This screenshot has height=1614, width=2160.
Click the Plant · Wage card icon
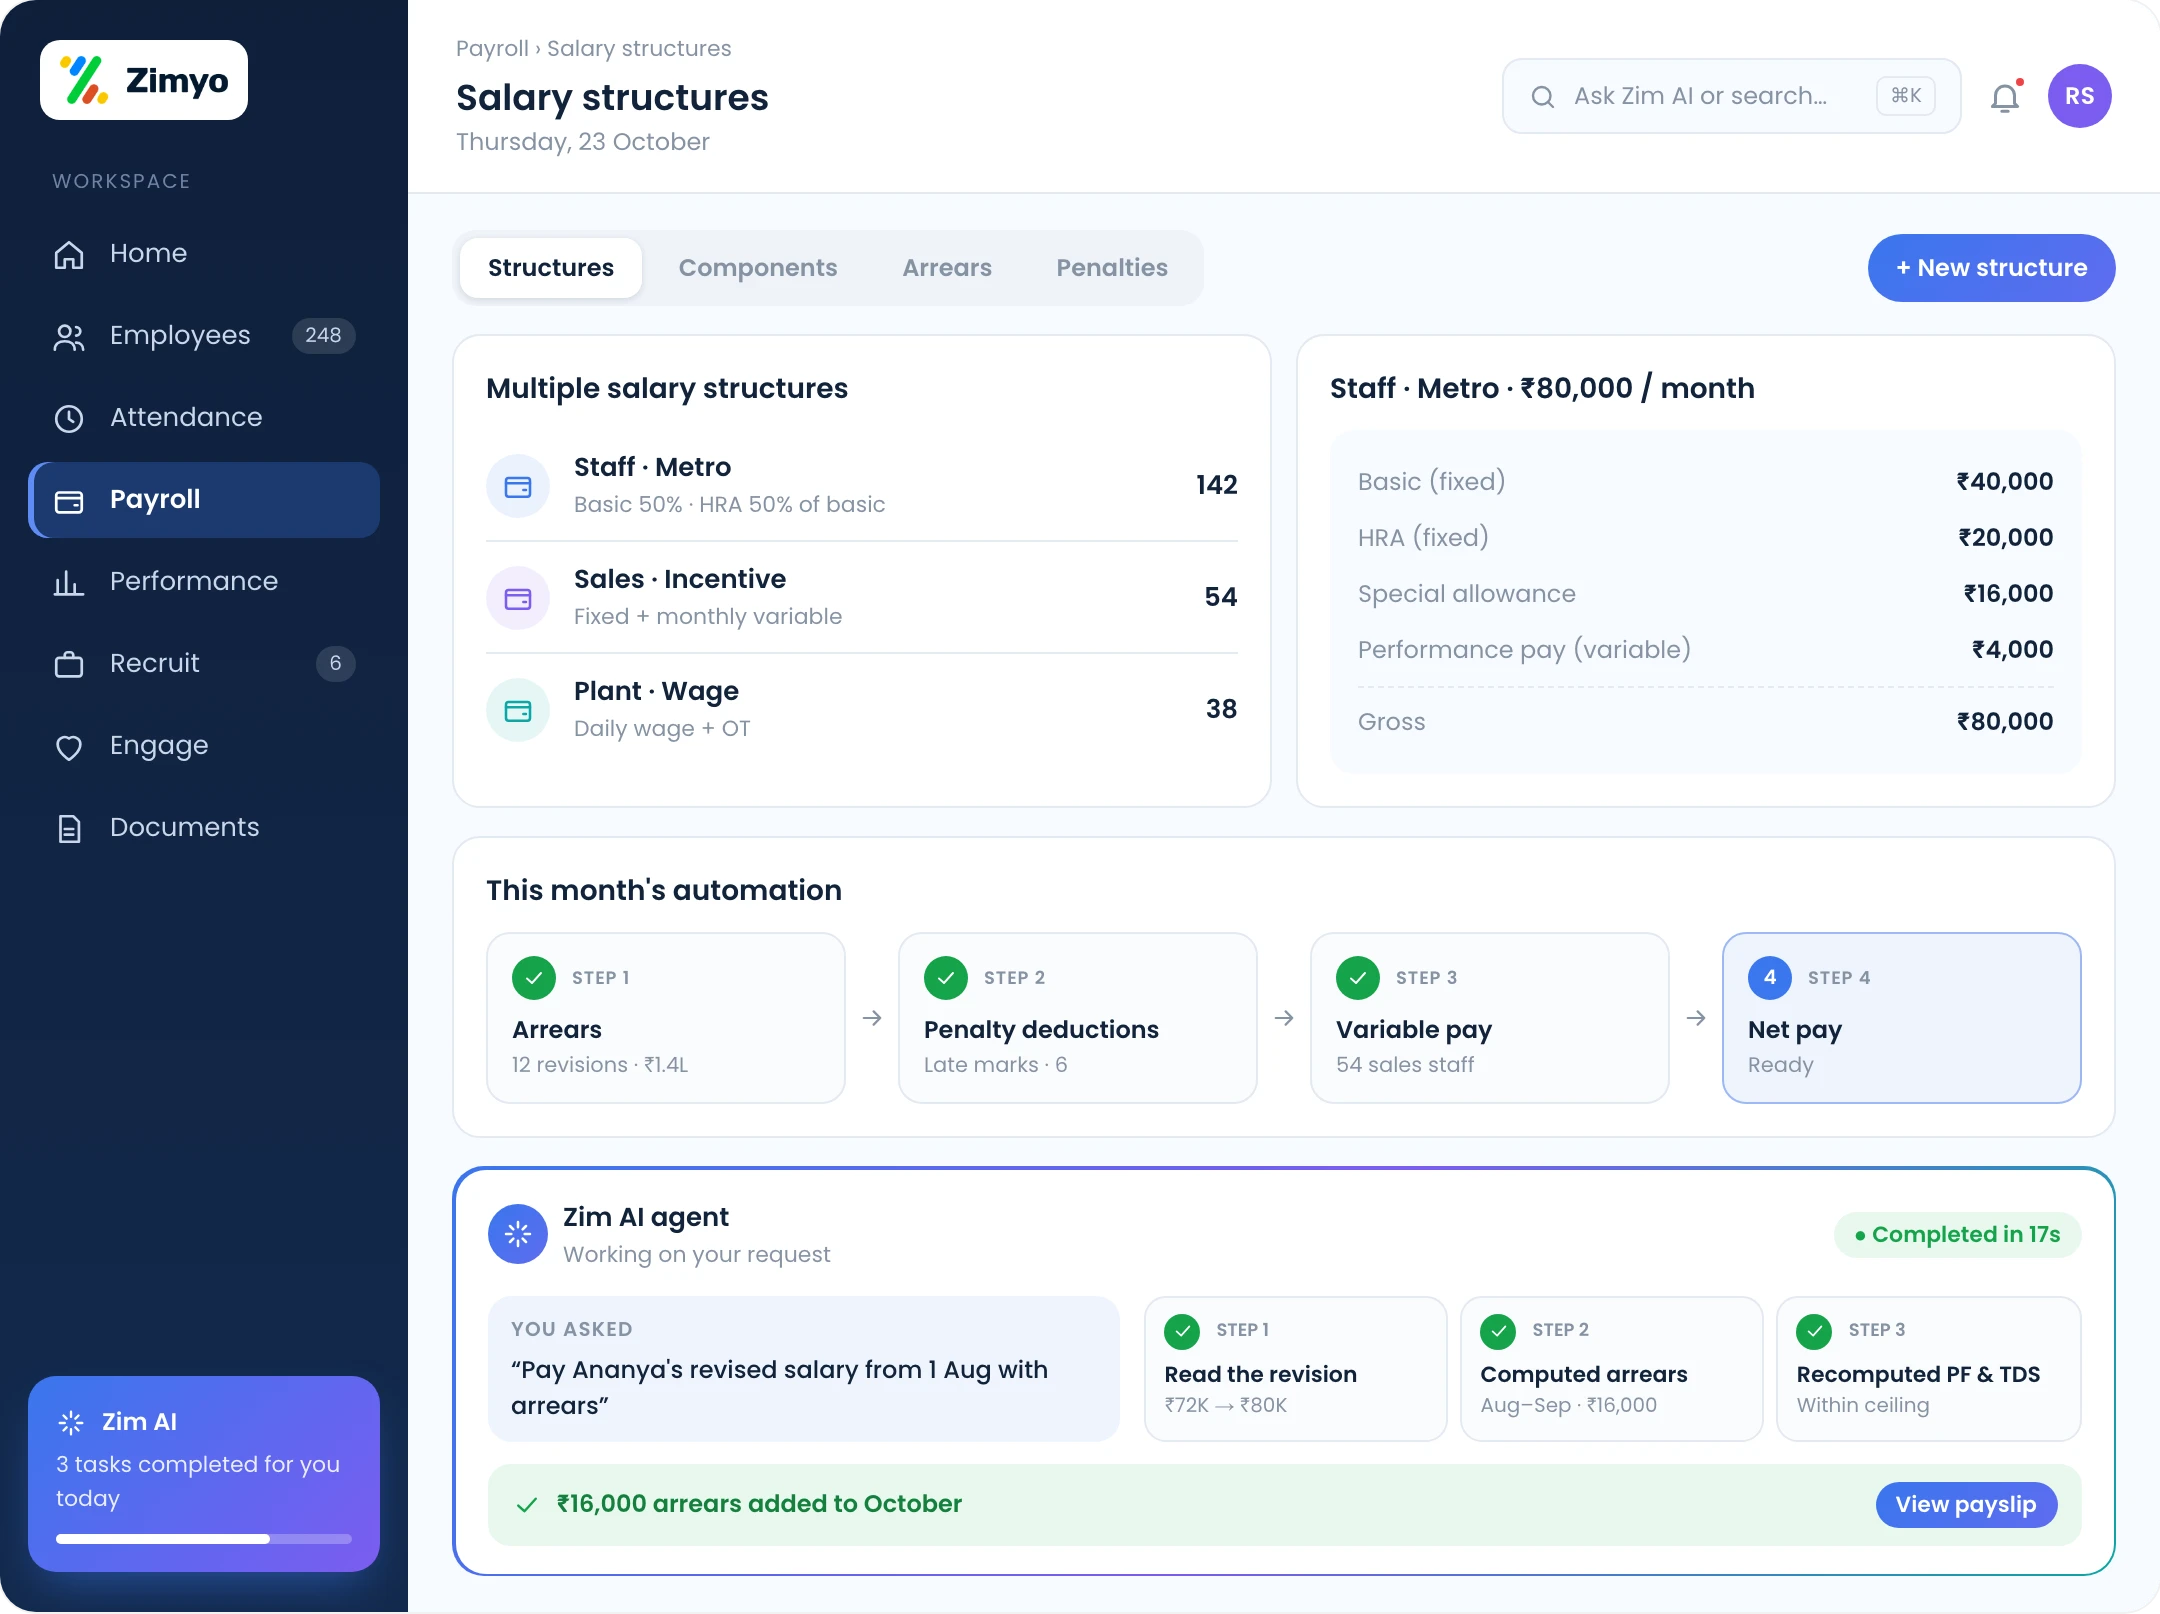518,711
